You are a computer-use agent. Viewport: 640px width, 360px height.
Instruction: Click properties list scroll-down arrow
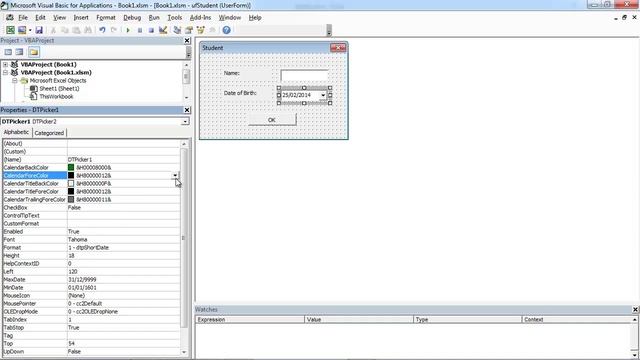(184, 352)
